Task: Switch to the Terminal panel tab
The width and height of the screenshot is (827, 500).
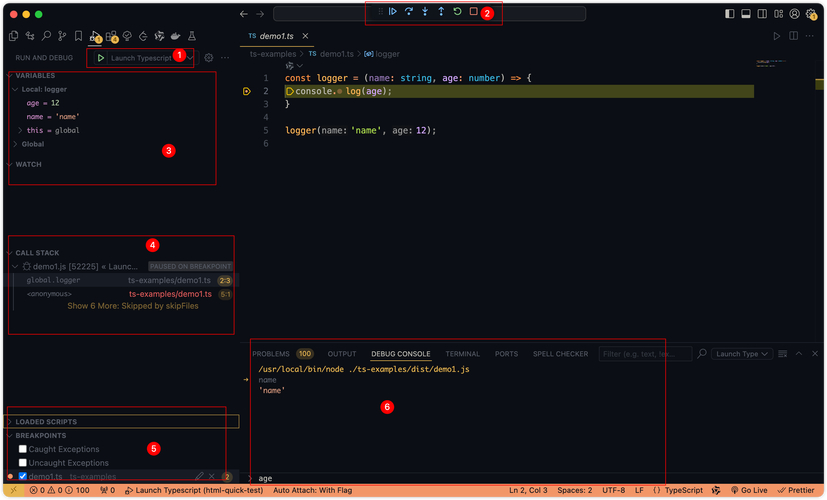Action: [x=462, y=354]
